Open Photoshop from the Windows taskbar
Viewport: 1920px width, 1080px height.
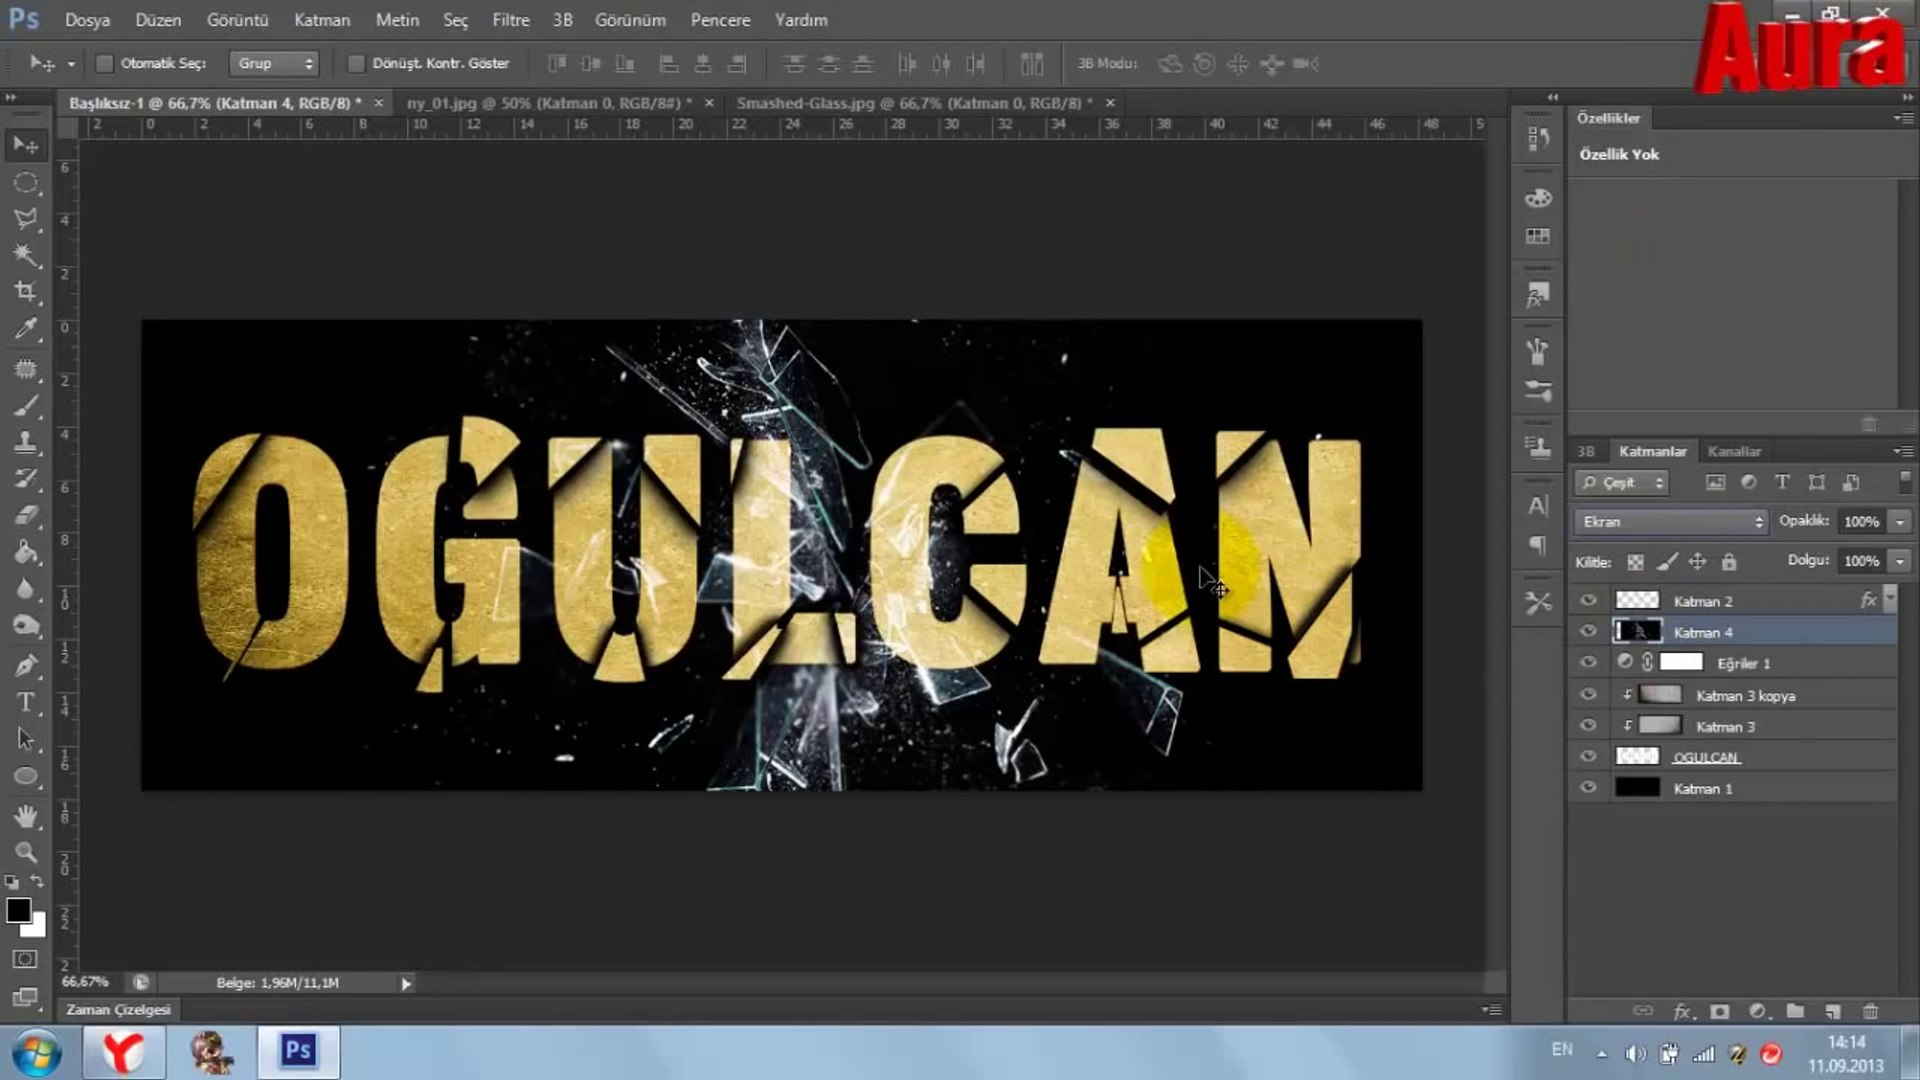[x=298, y=1051]
